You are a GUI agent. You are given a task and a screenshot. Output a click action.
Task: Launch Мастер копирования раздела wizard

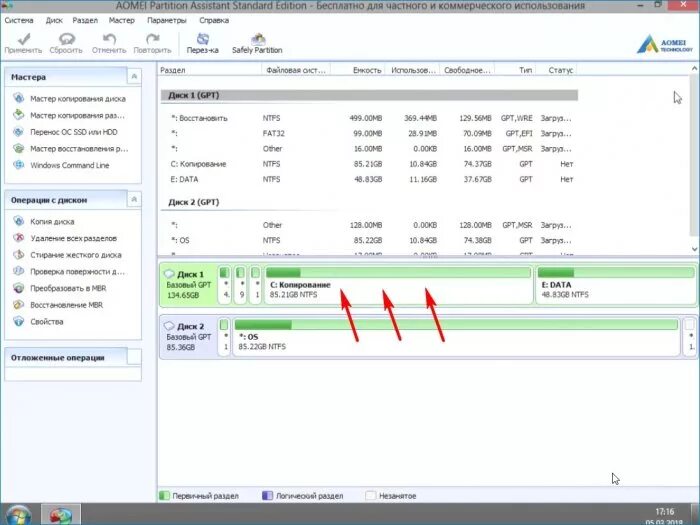click(77, 115)
